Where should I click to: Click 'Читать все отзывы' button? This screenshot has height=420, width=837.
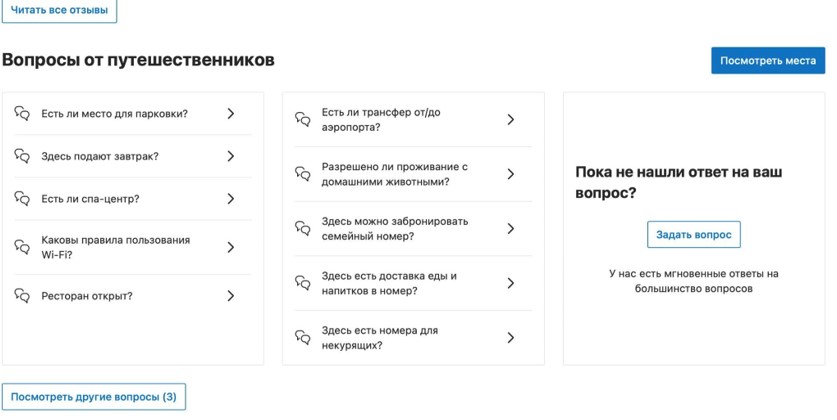59,9
